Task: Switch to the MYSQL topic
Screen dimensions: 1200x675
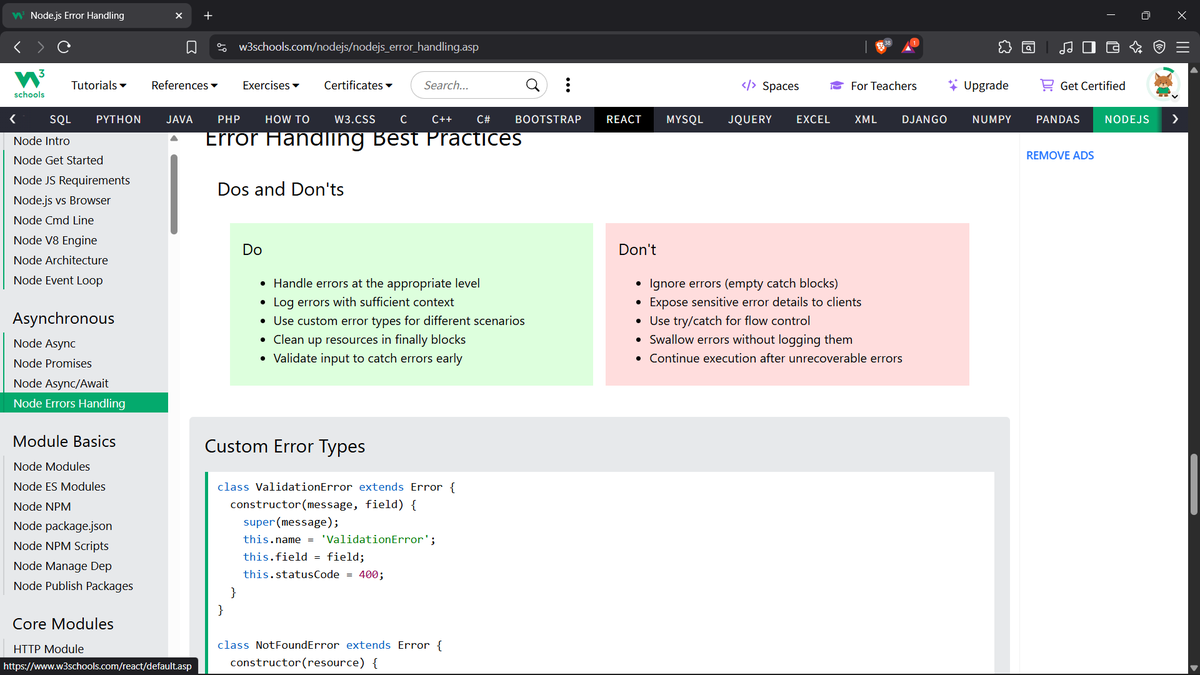Action: coord(685,119)
